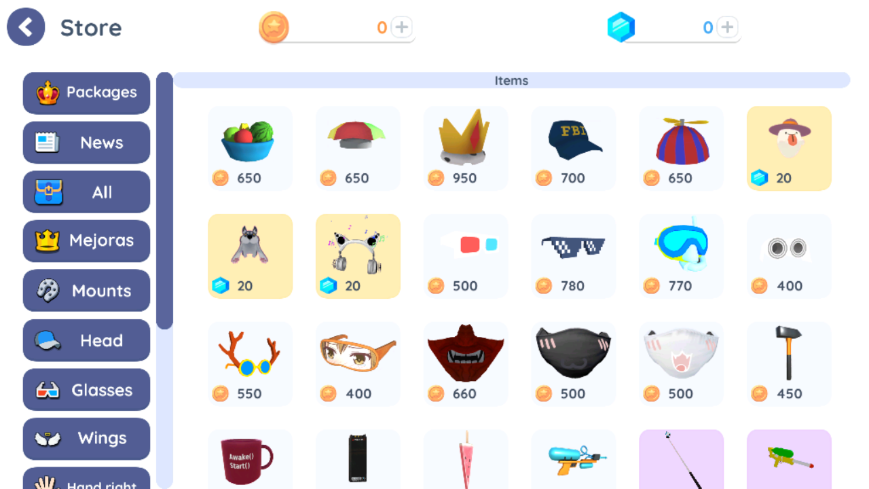Open the News section
869x489 pixels.
(86, 142)
